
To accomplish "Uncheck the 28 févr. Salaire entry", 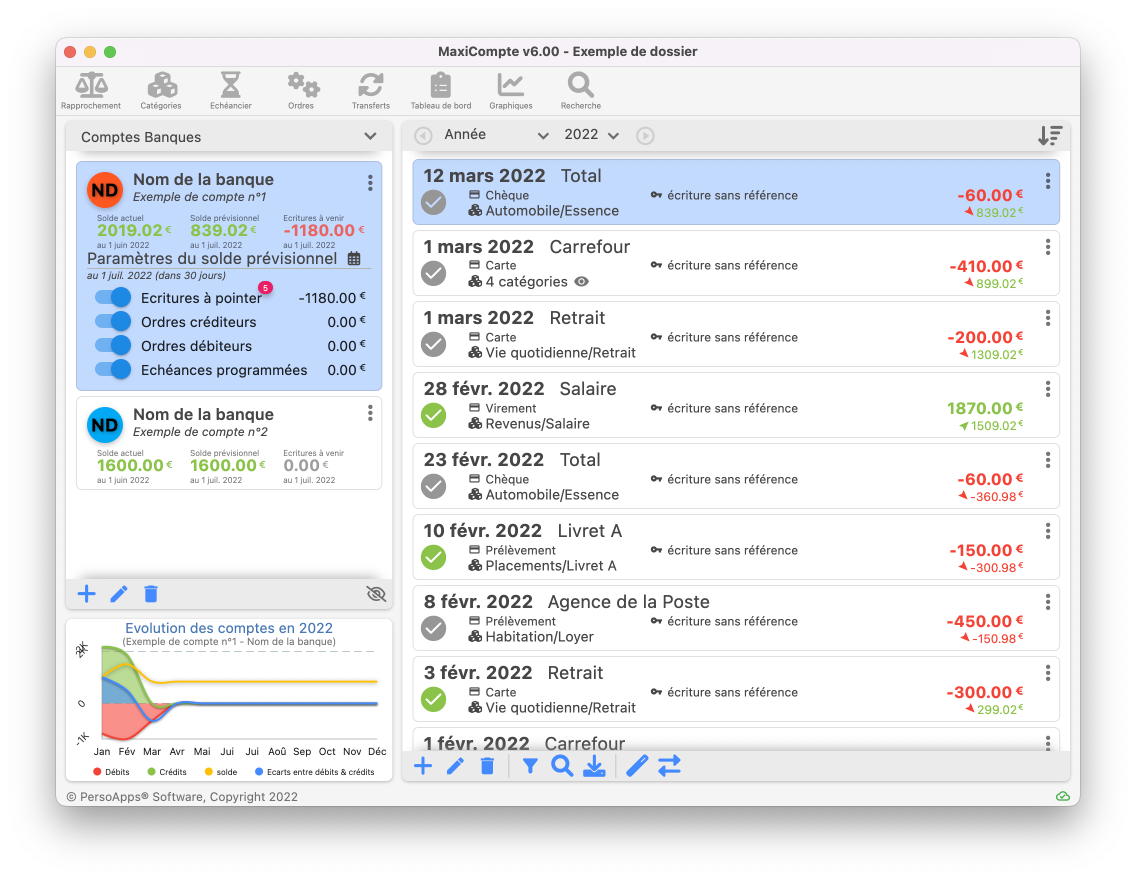I will click(x=434, y=416).
